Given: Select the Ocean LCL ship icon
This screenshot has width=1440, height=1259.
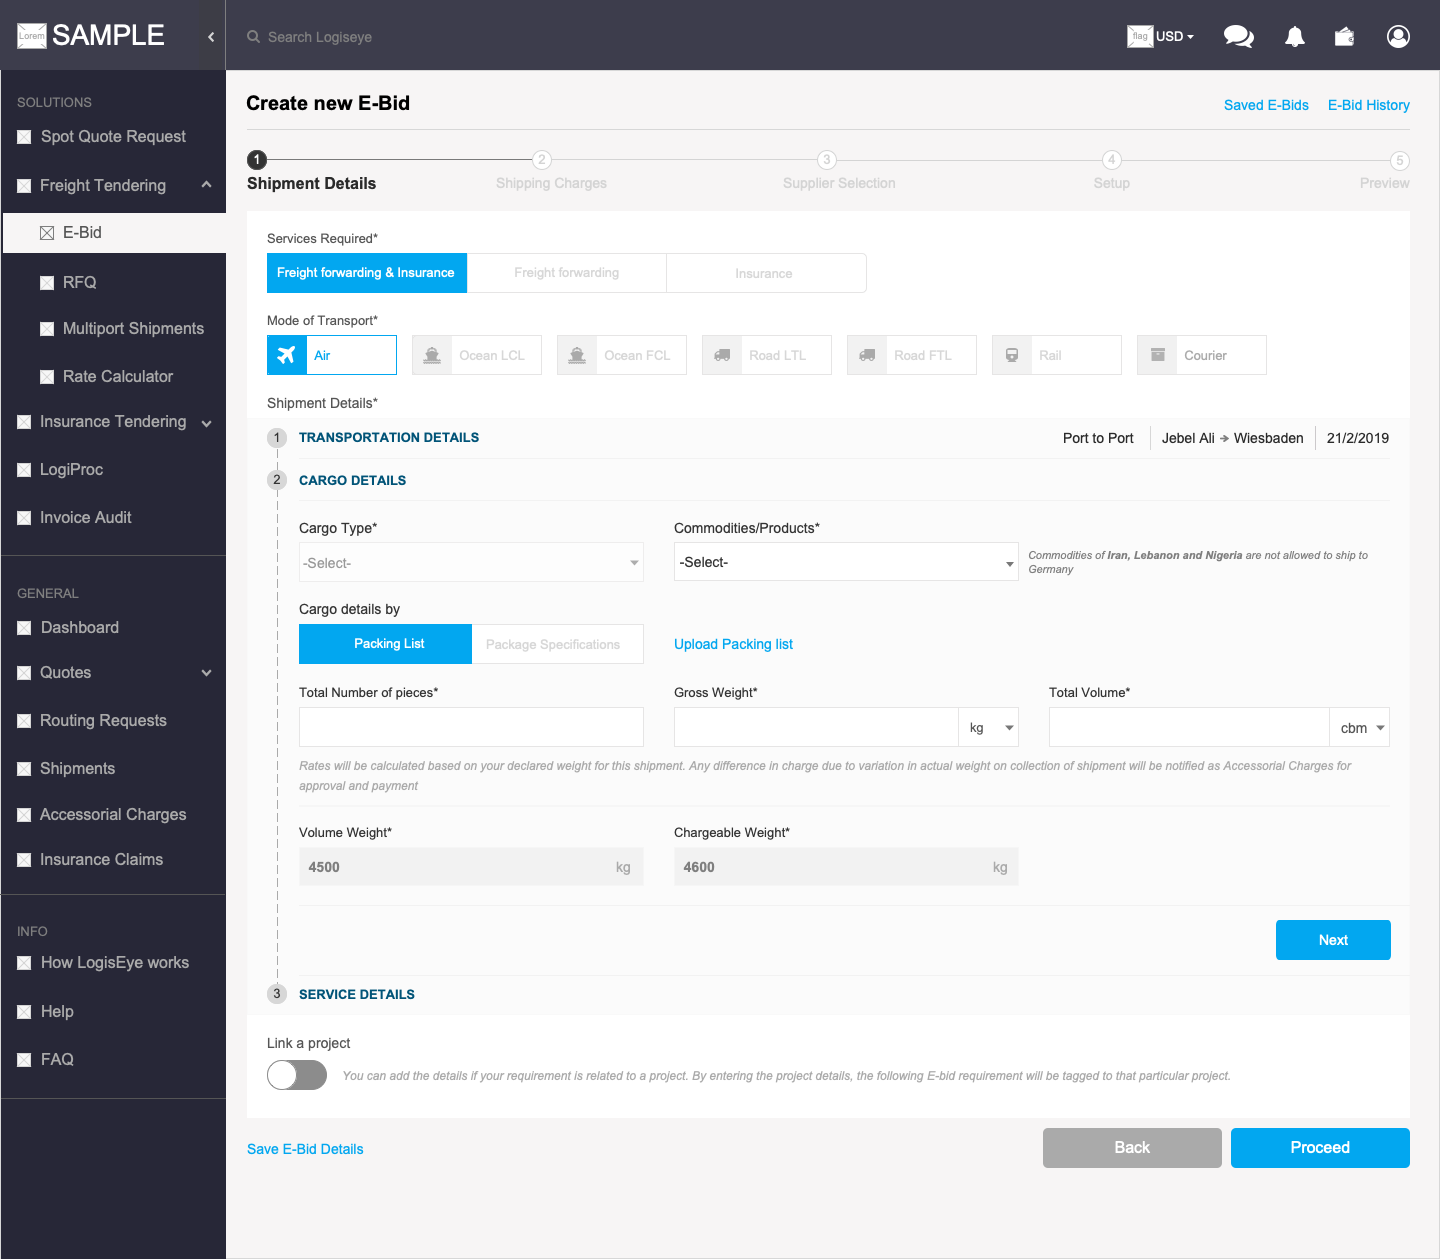Looking at the screenshot, I should [432, 355].
